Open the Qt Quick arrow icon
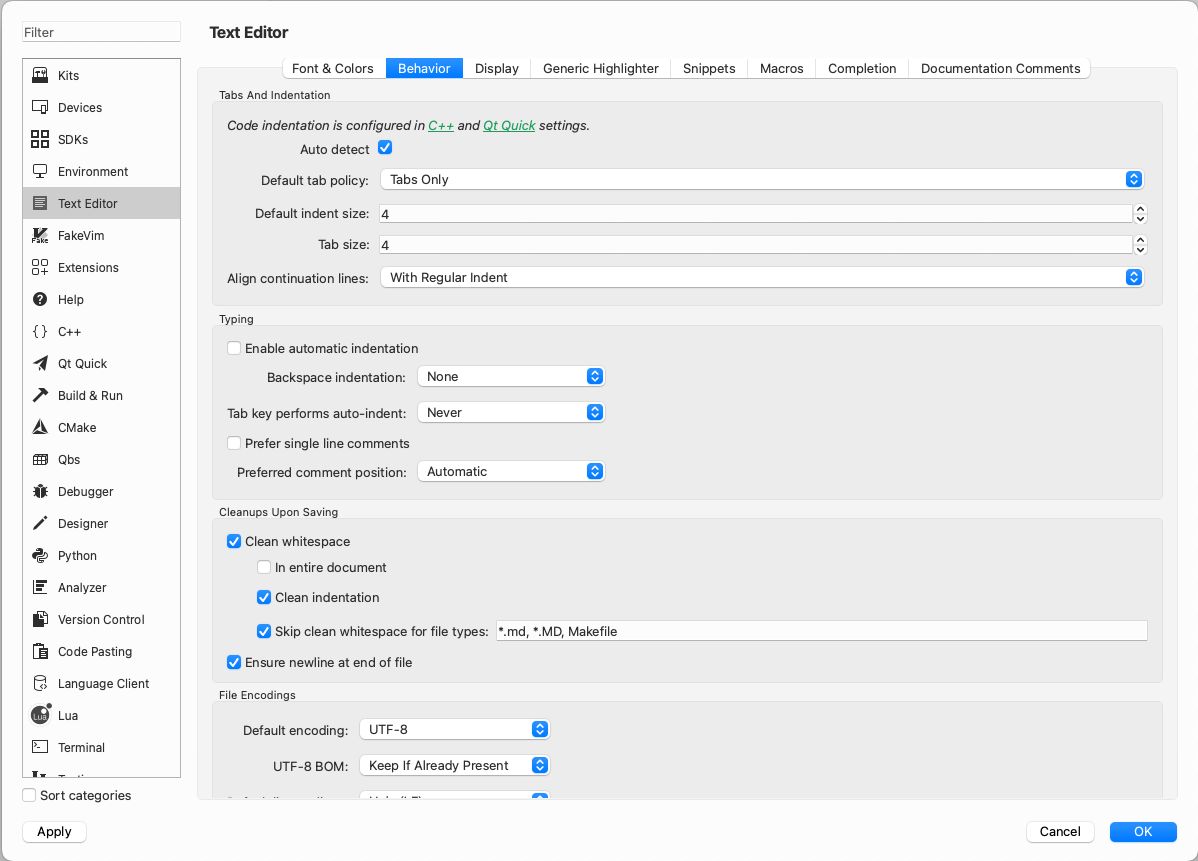 coord(40,364)
